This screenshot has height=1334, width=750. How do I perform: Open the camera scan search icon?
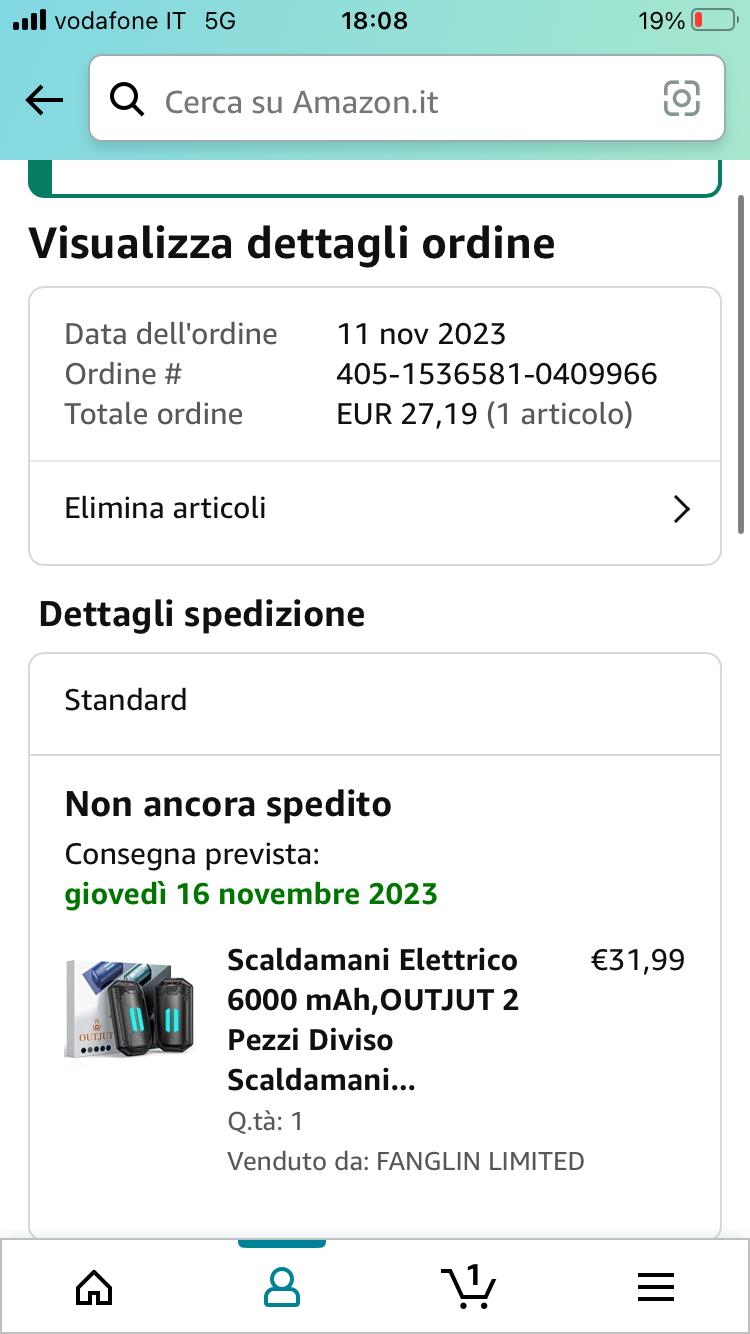681,99
